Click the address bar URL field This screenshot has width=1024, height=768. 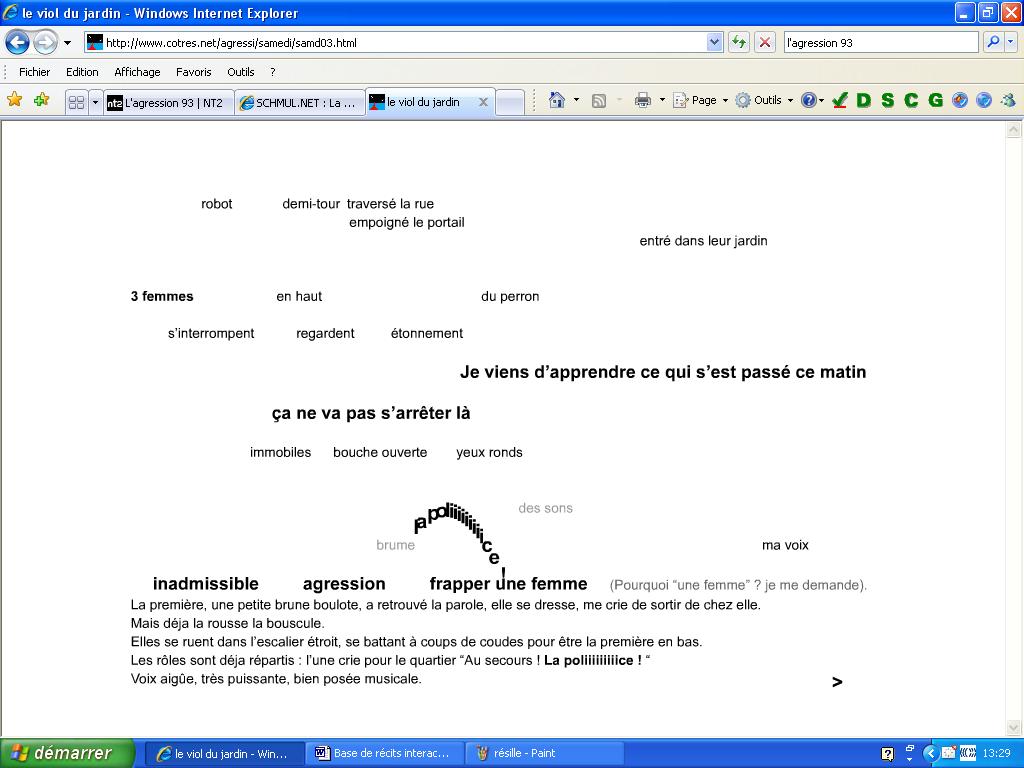[x=404, y=43]
